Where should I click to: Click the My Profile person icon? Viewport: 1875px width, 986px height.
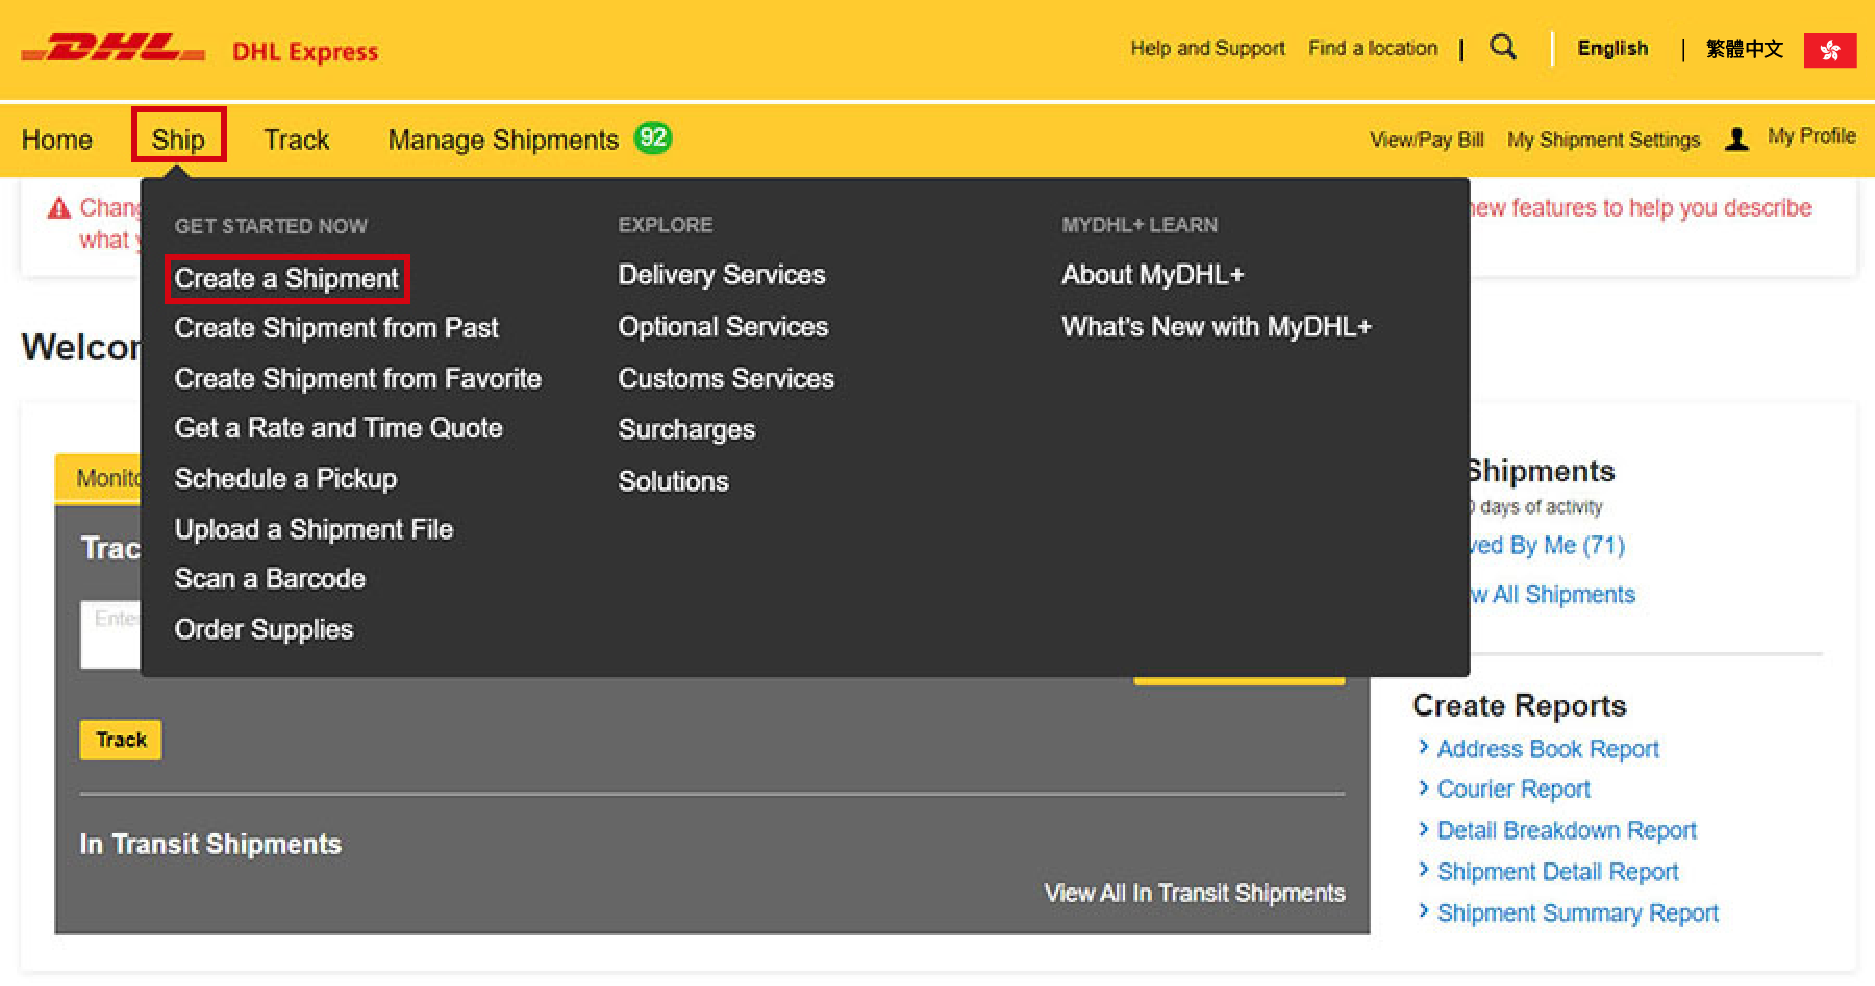1737,138
